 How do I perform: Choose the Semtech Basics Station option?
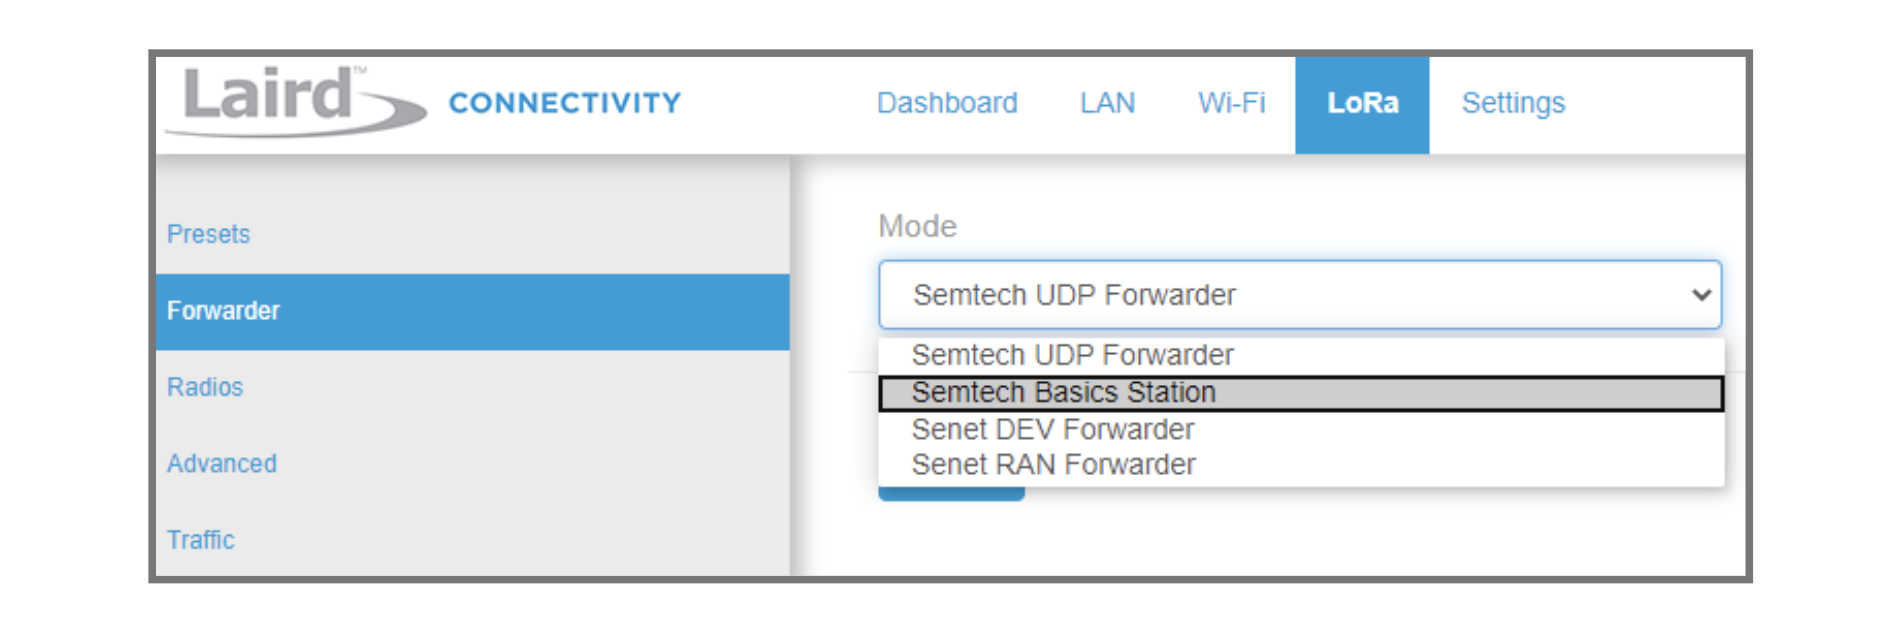[1063, 392]
